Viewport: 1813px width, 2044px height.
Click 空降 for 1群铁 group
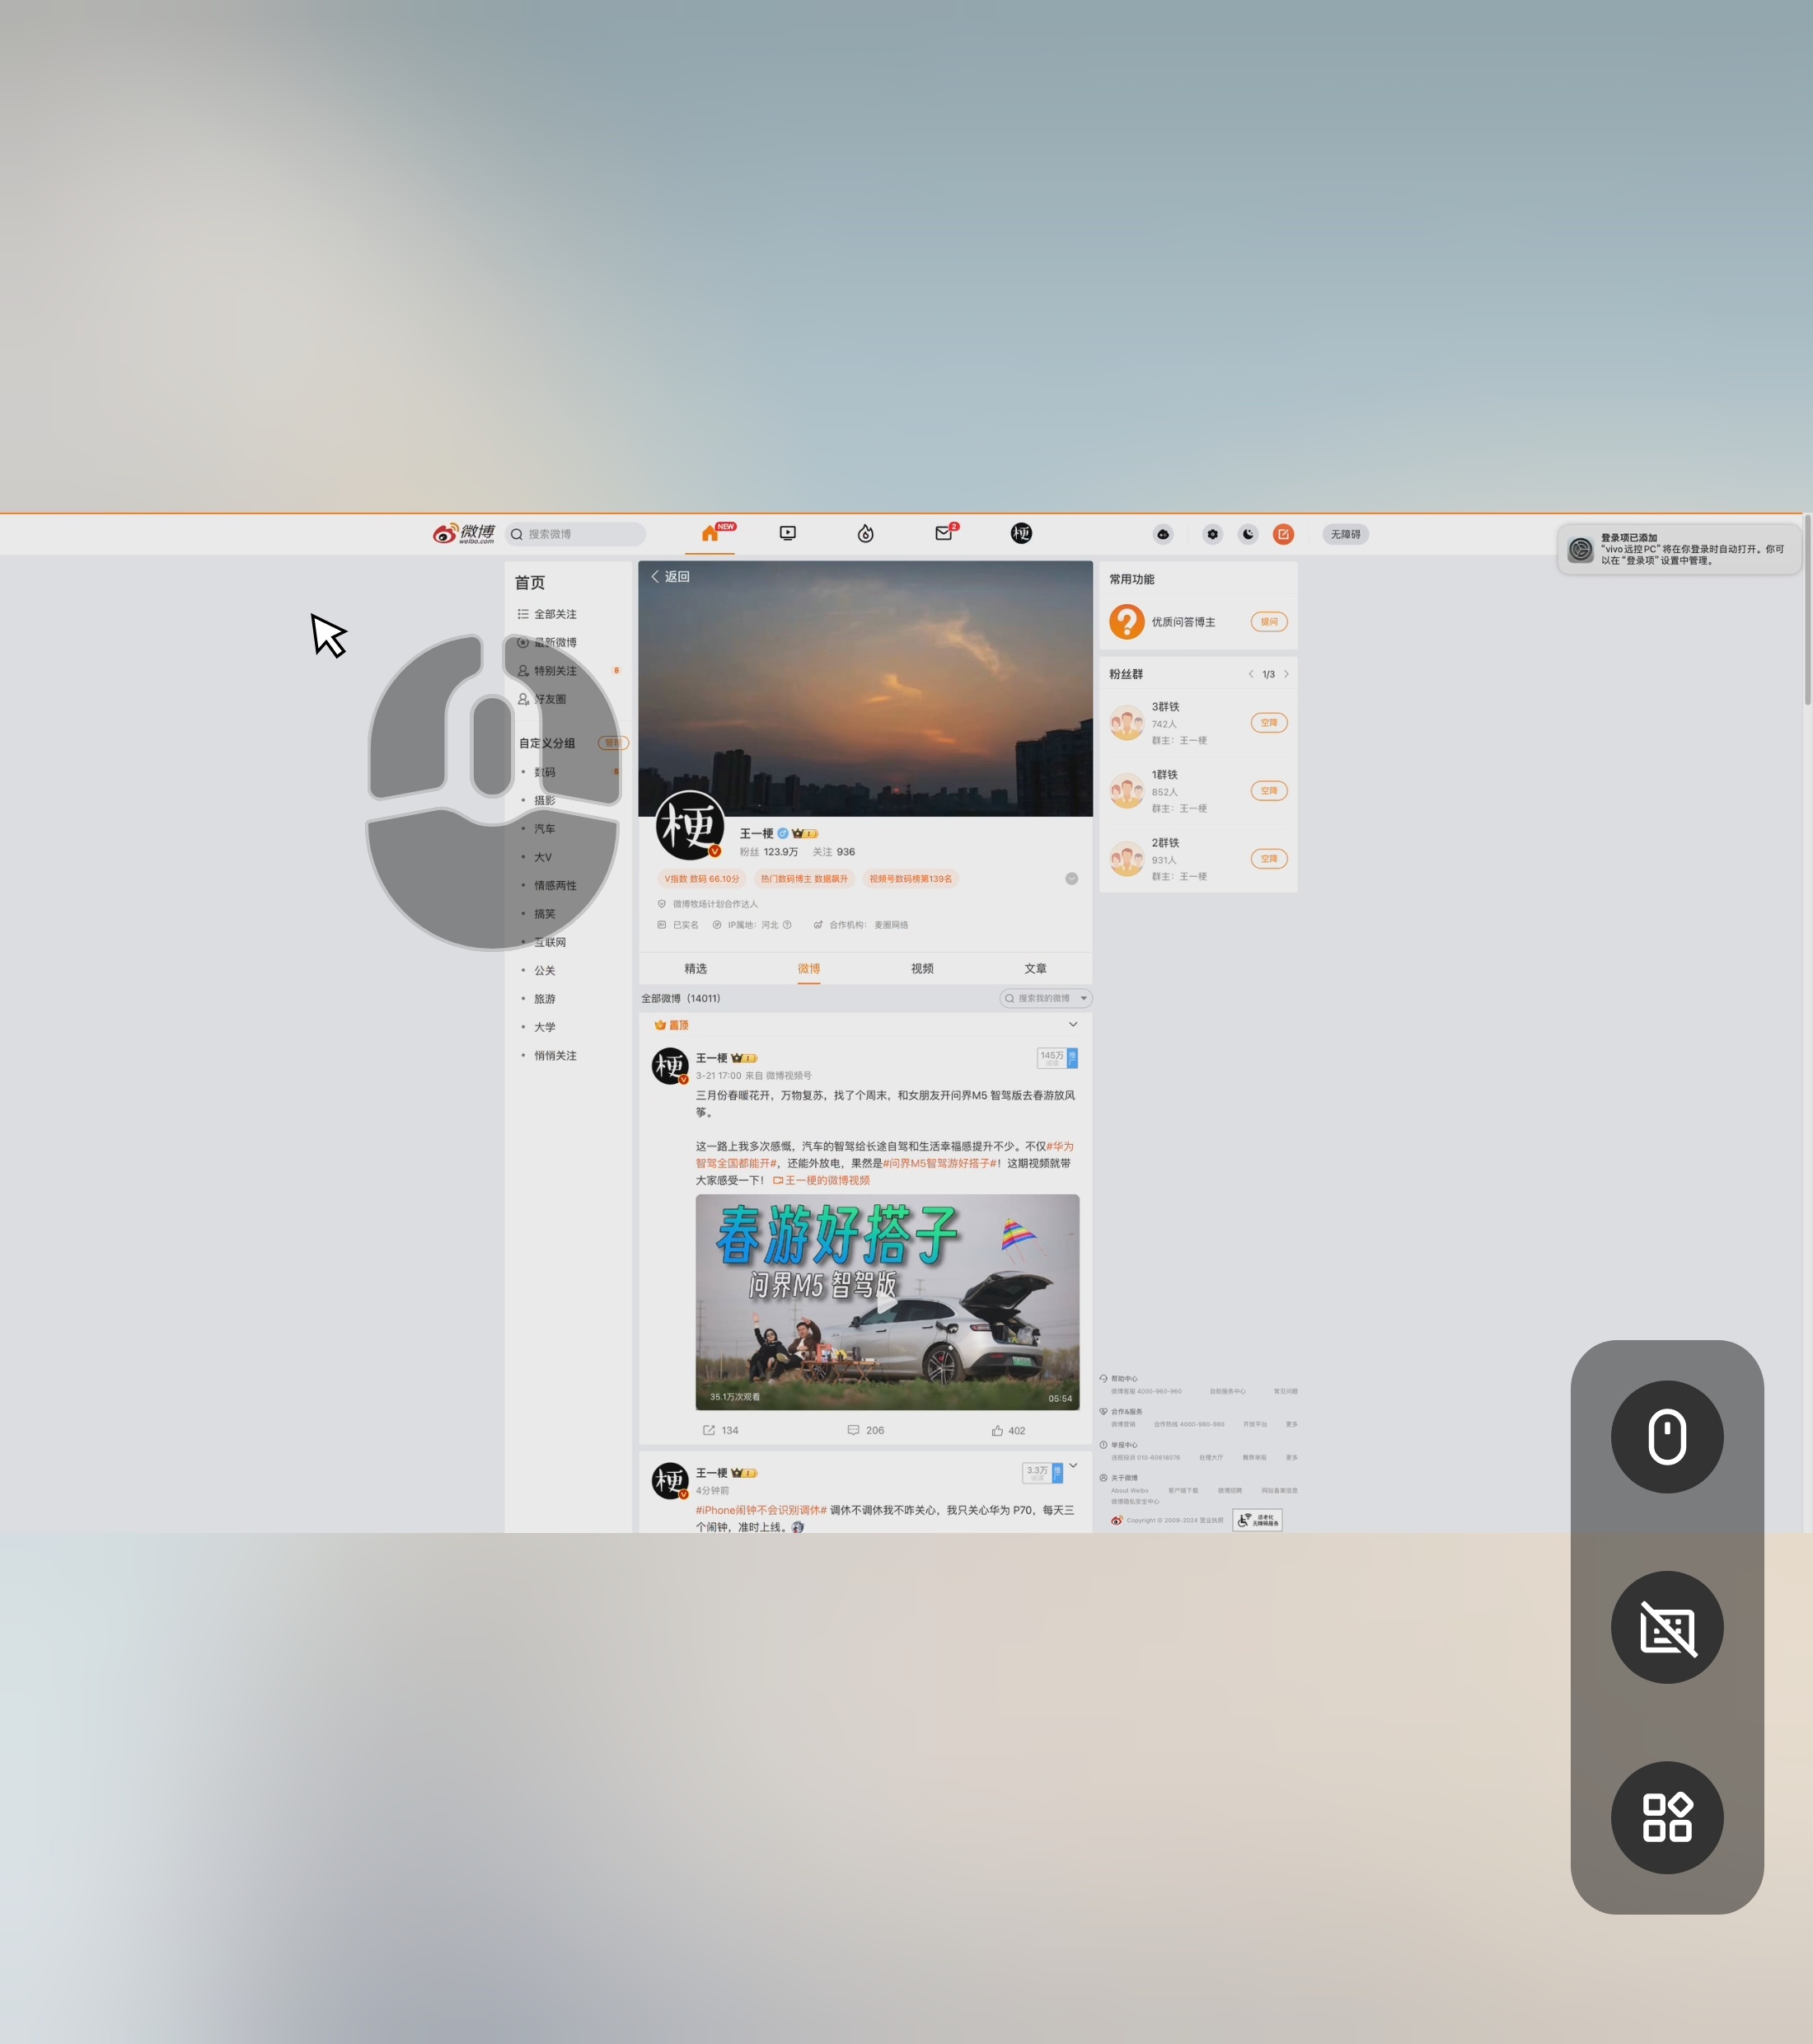[x=1268, y=791]
